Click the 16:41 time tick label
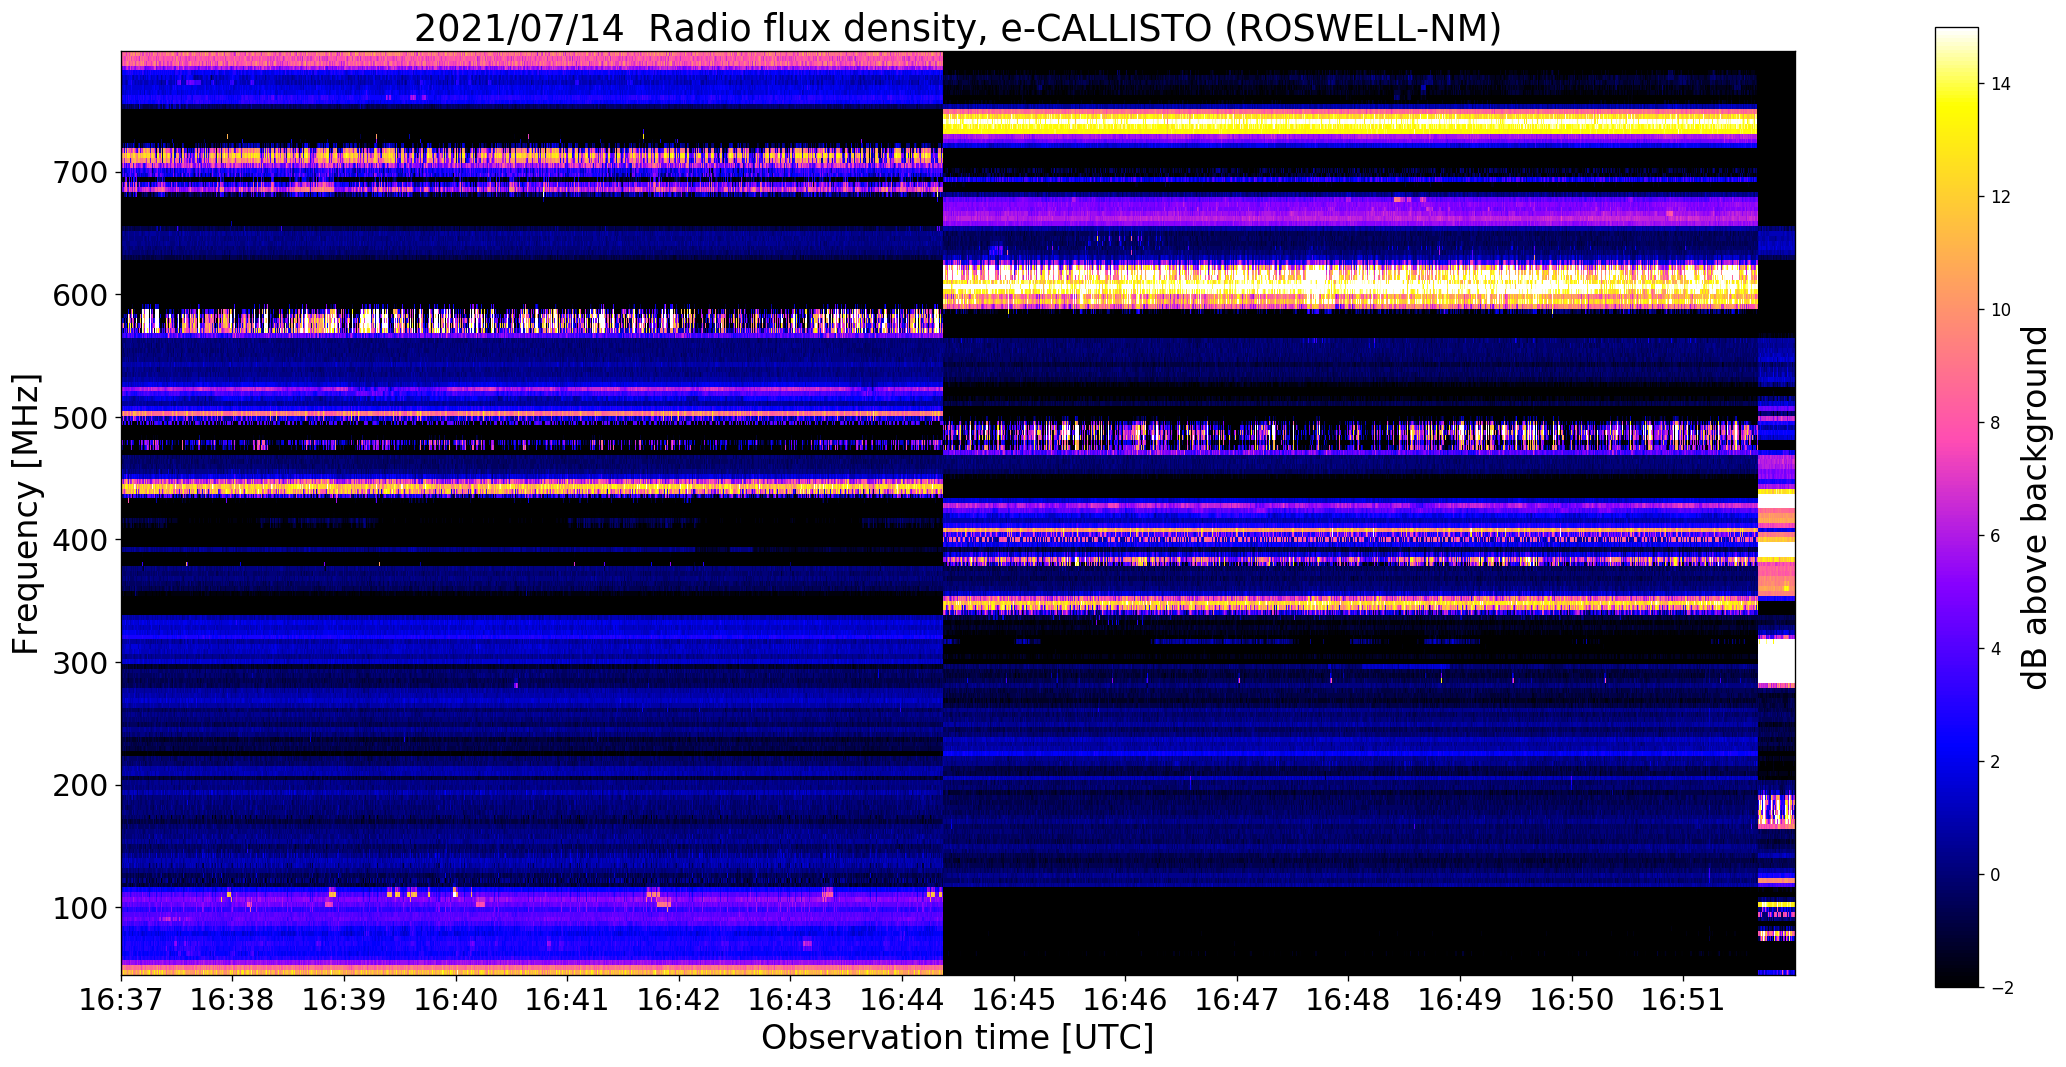The image size is (2066, 1067). point(567,999)
